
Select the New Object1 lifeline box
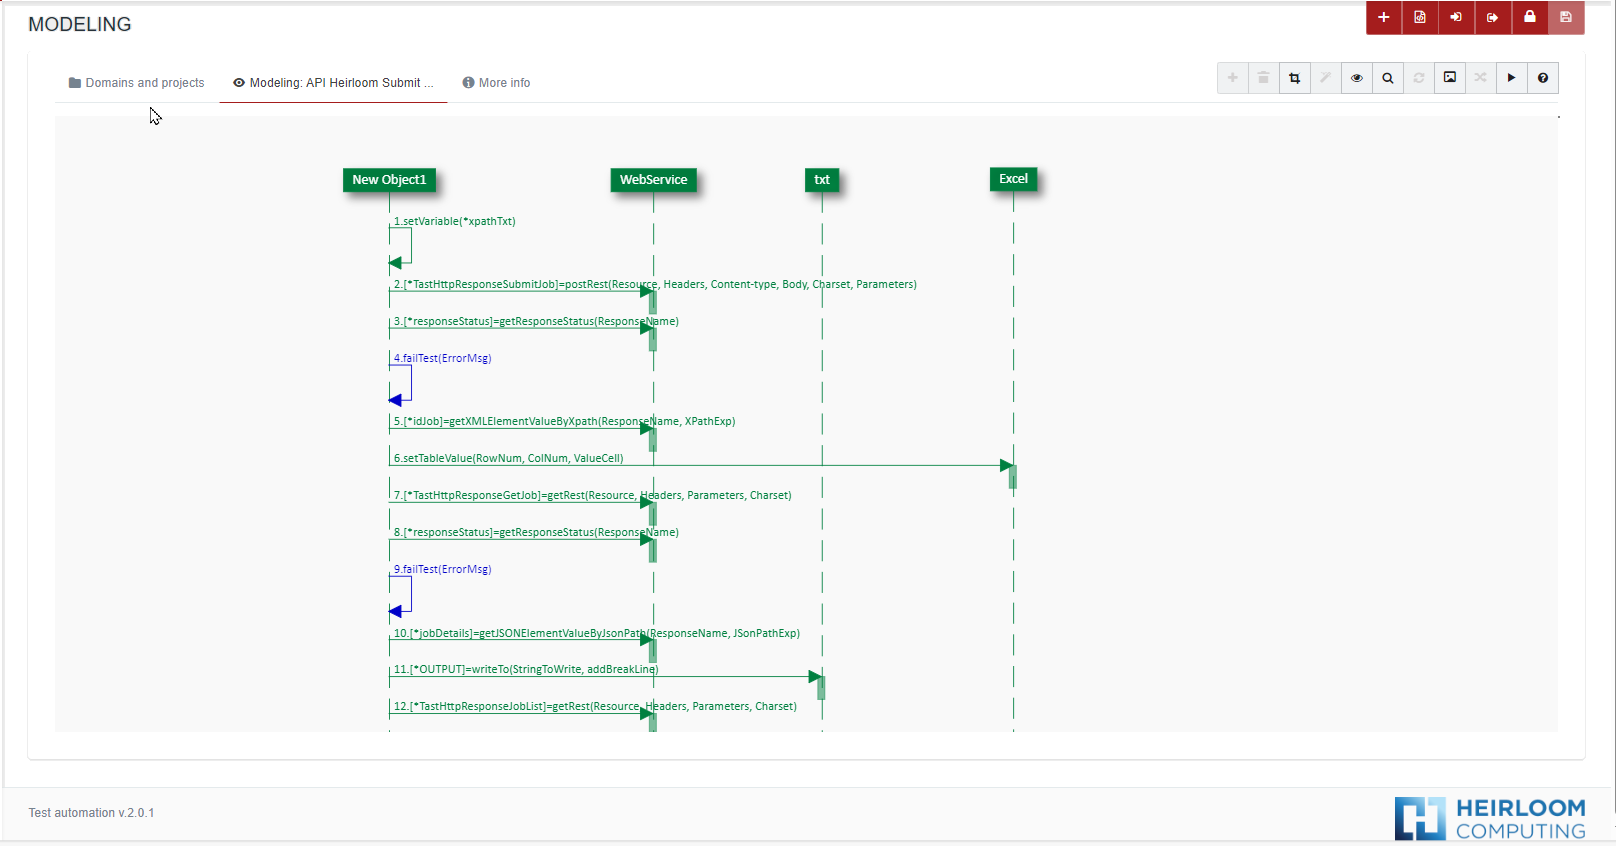[389, 180]
